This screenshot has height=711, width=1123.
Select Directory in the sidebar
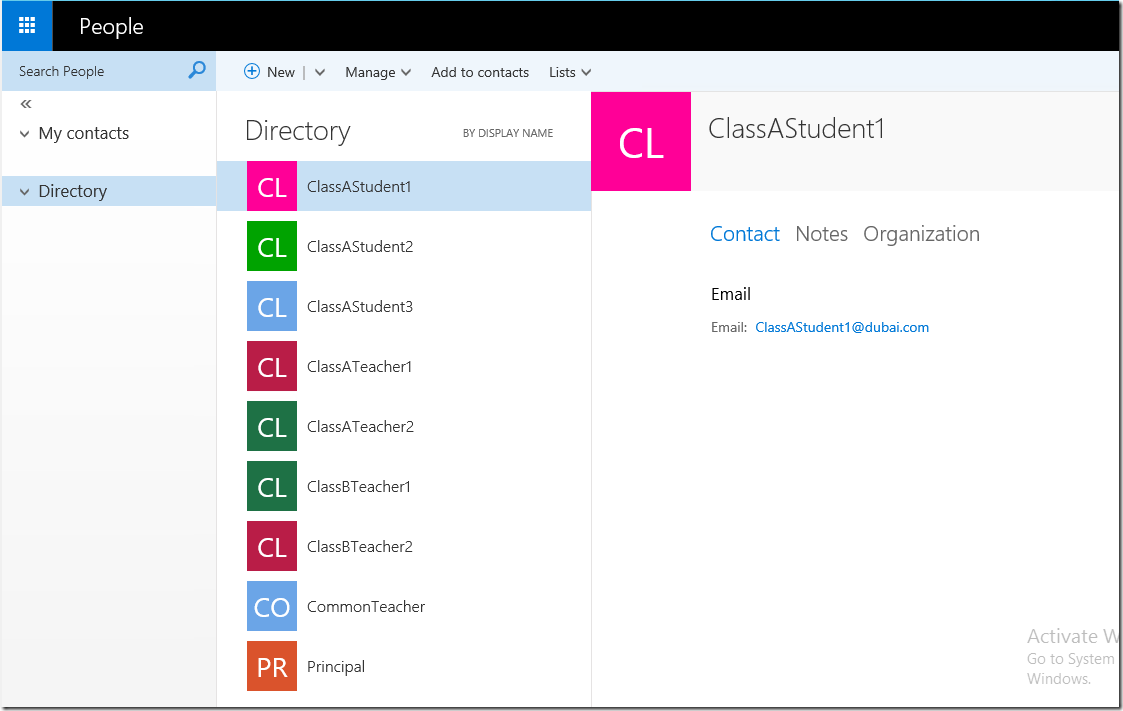pos(72,191)
